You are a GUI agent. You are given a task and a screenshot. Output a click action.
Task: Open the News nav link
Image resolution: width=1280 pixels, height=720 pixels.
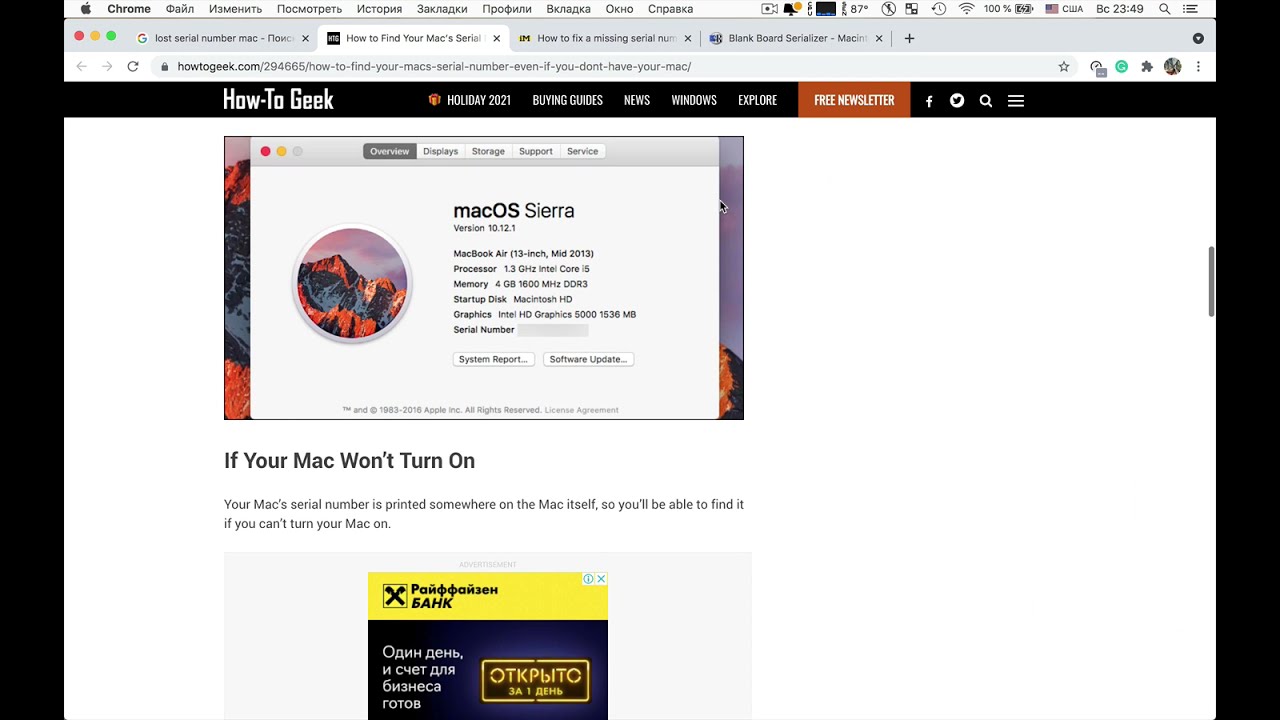click(637, 100)
